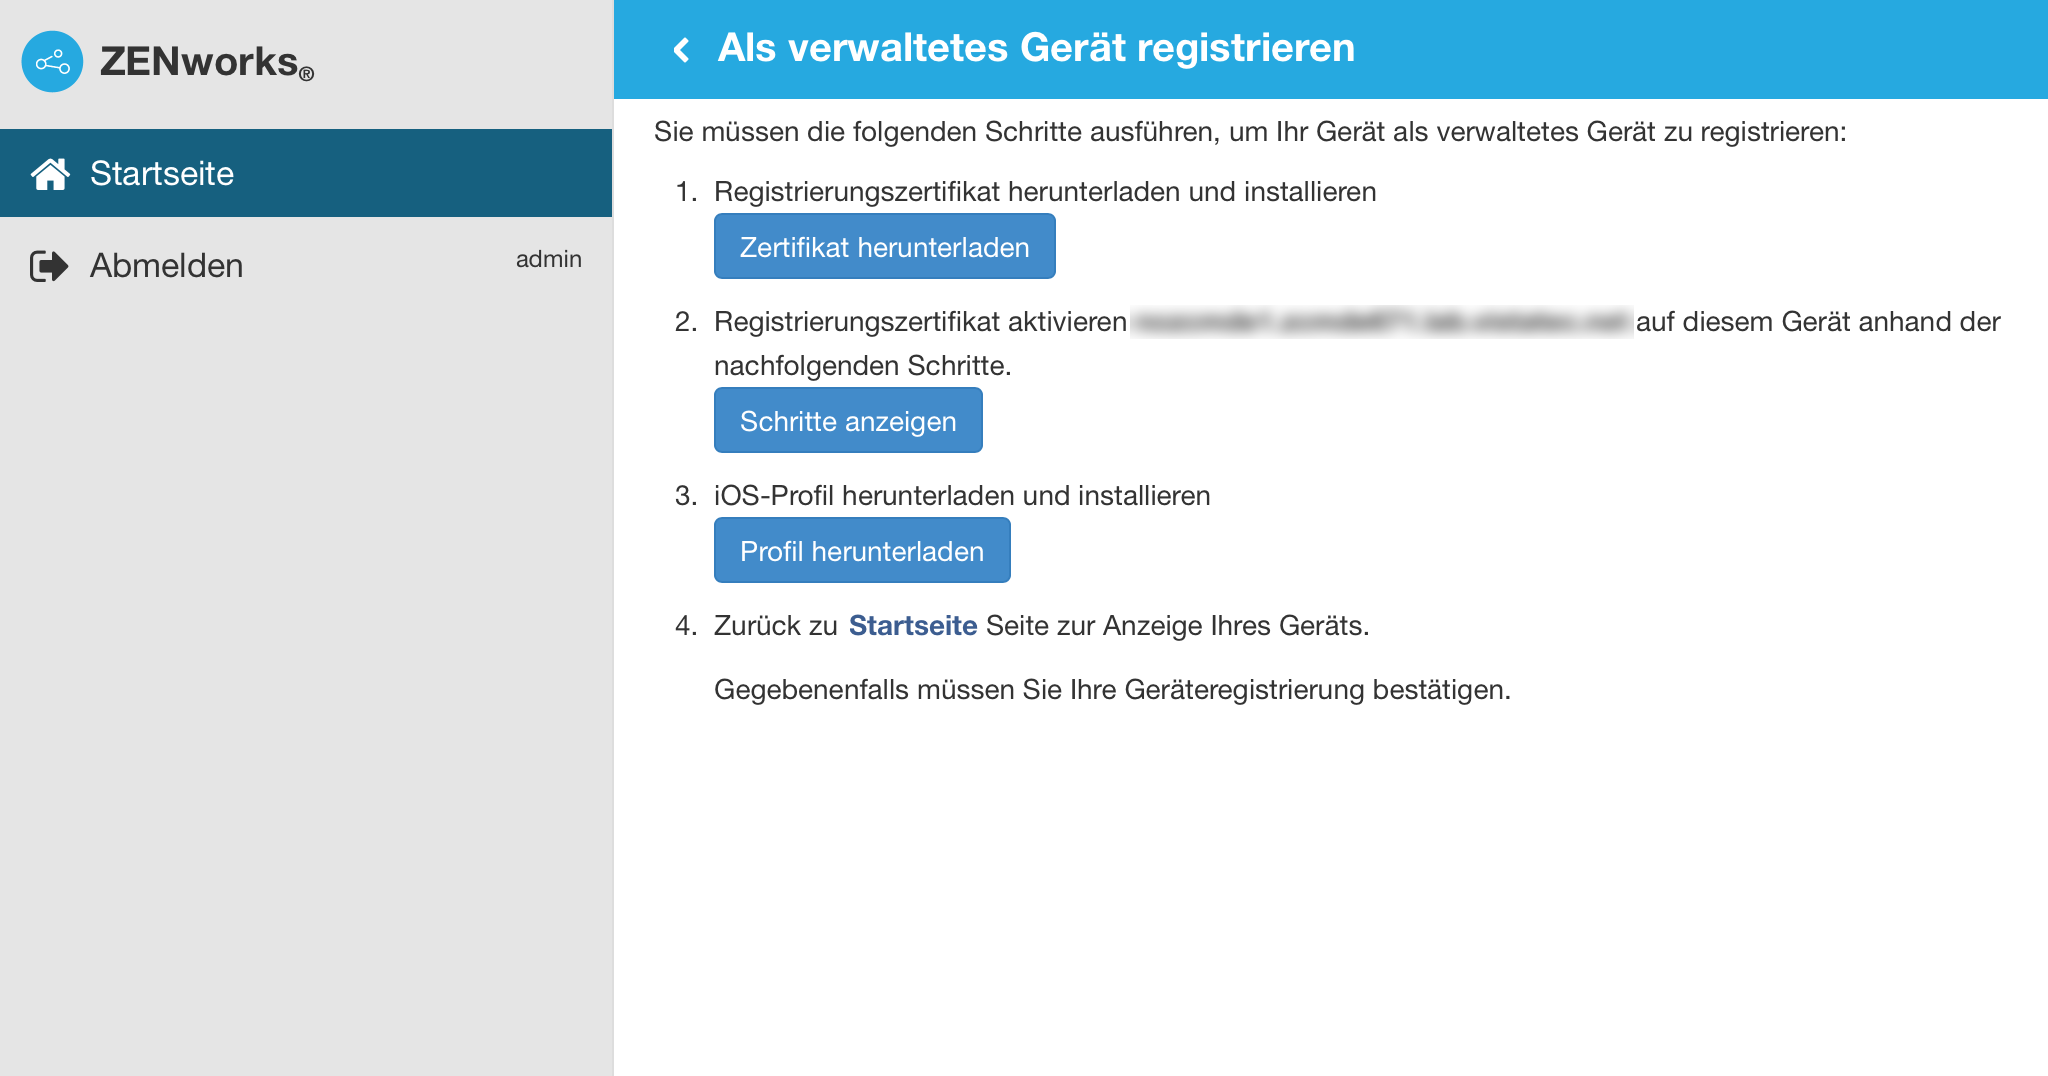Click the 'iOS-Profil herunterladen und installieren' text
Screen dimensions: 2048x1076
click(x=962, y=496)
